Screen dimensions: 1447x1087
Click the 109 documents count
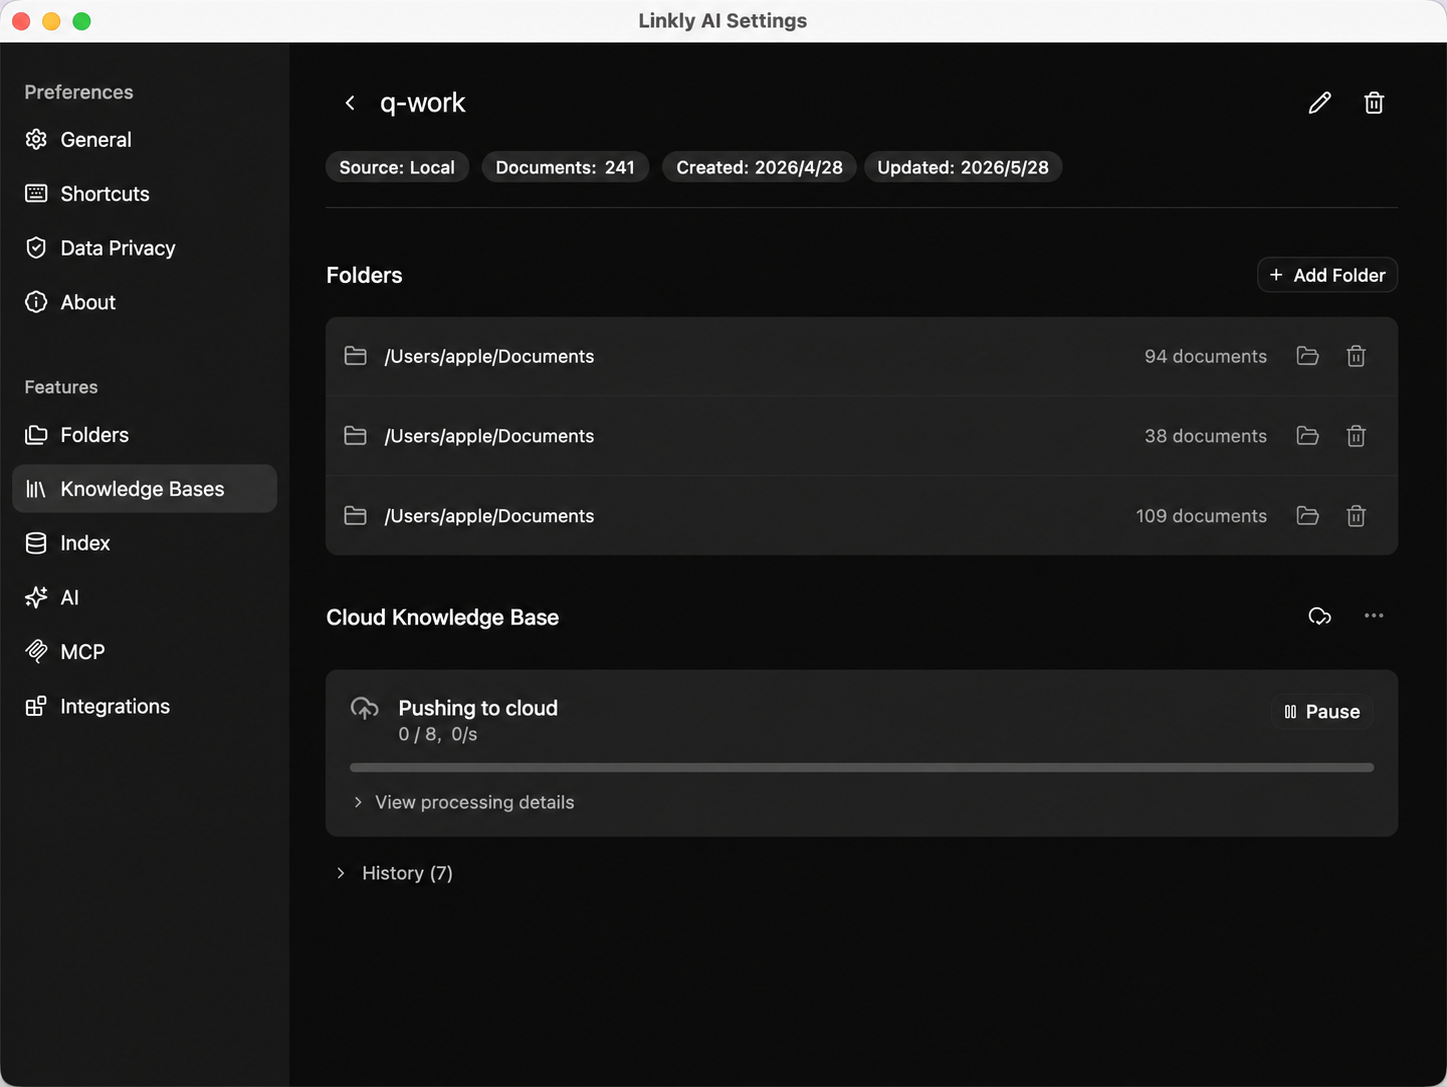tap(1201, 516)
